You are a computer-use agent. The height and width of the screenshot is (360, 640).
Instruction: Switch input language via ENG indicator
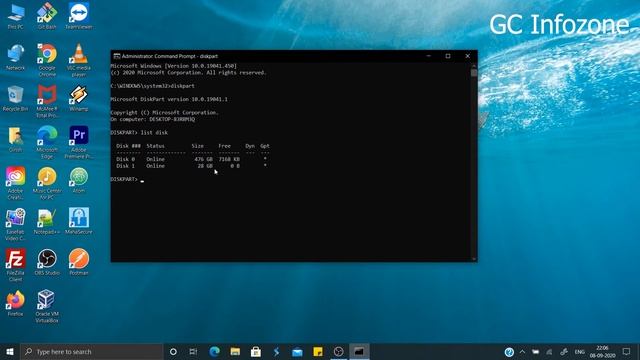[580, 352]
